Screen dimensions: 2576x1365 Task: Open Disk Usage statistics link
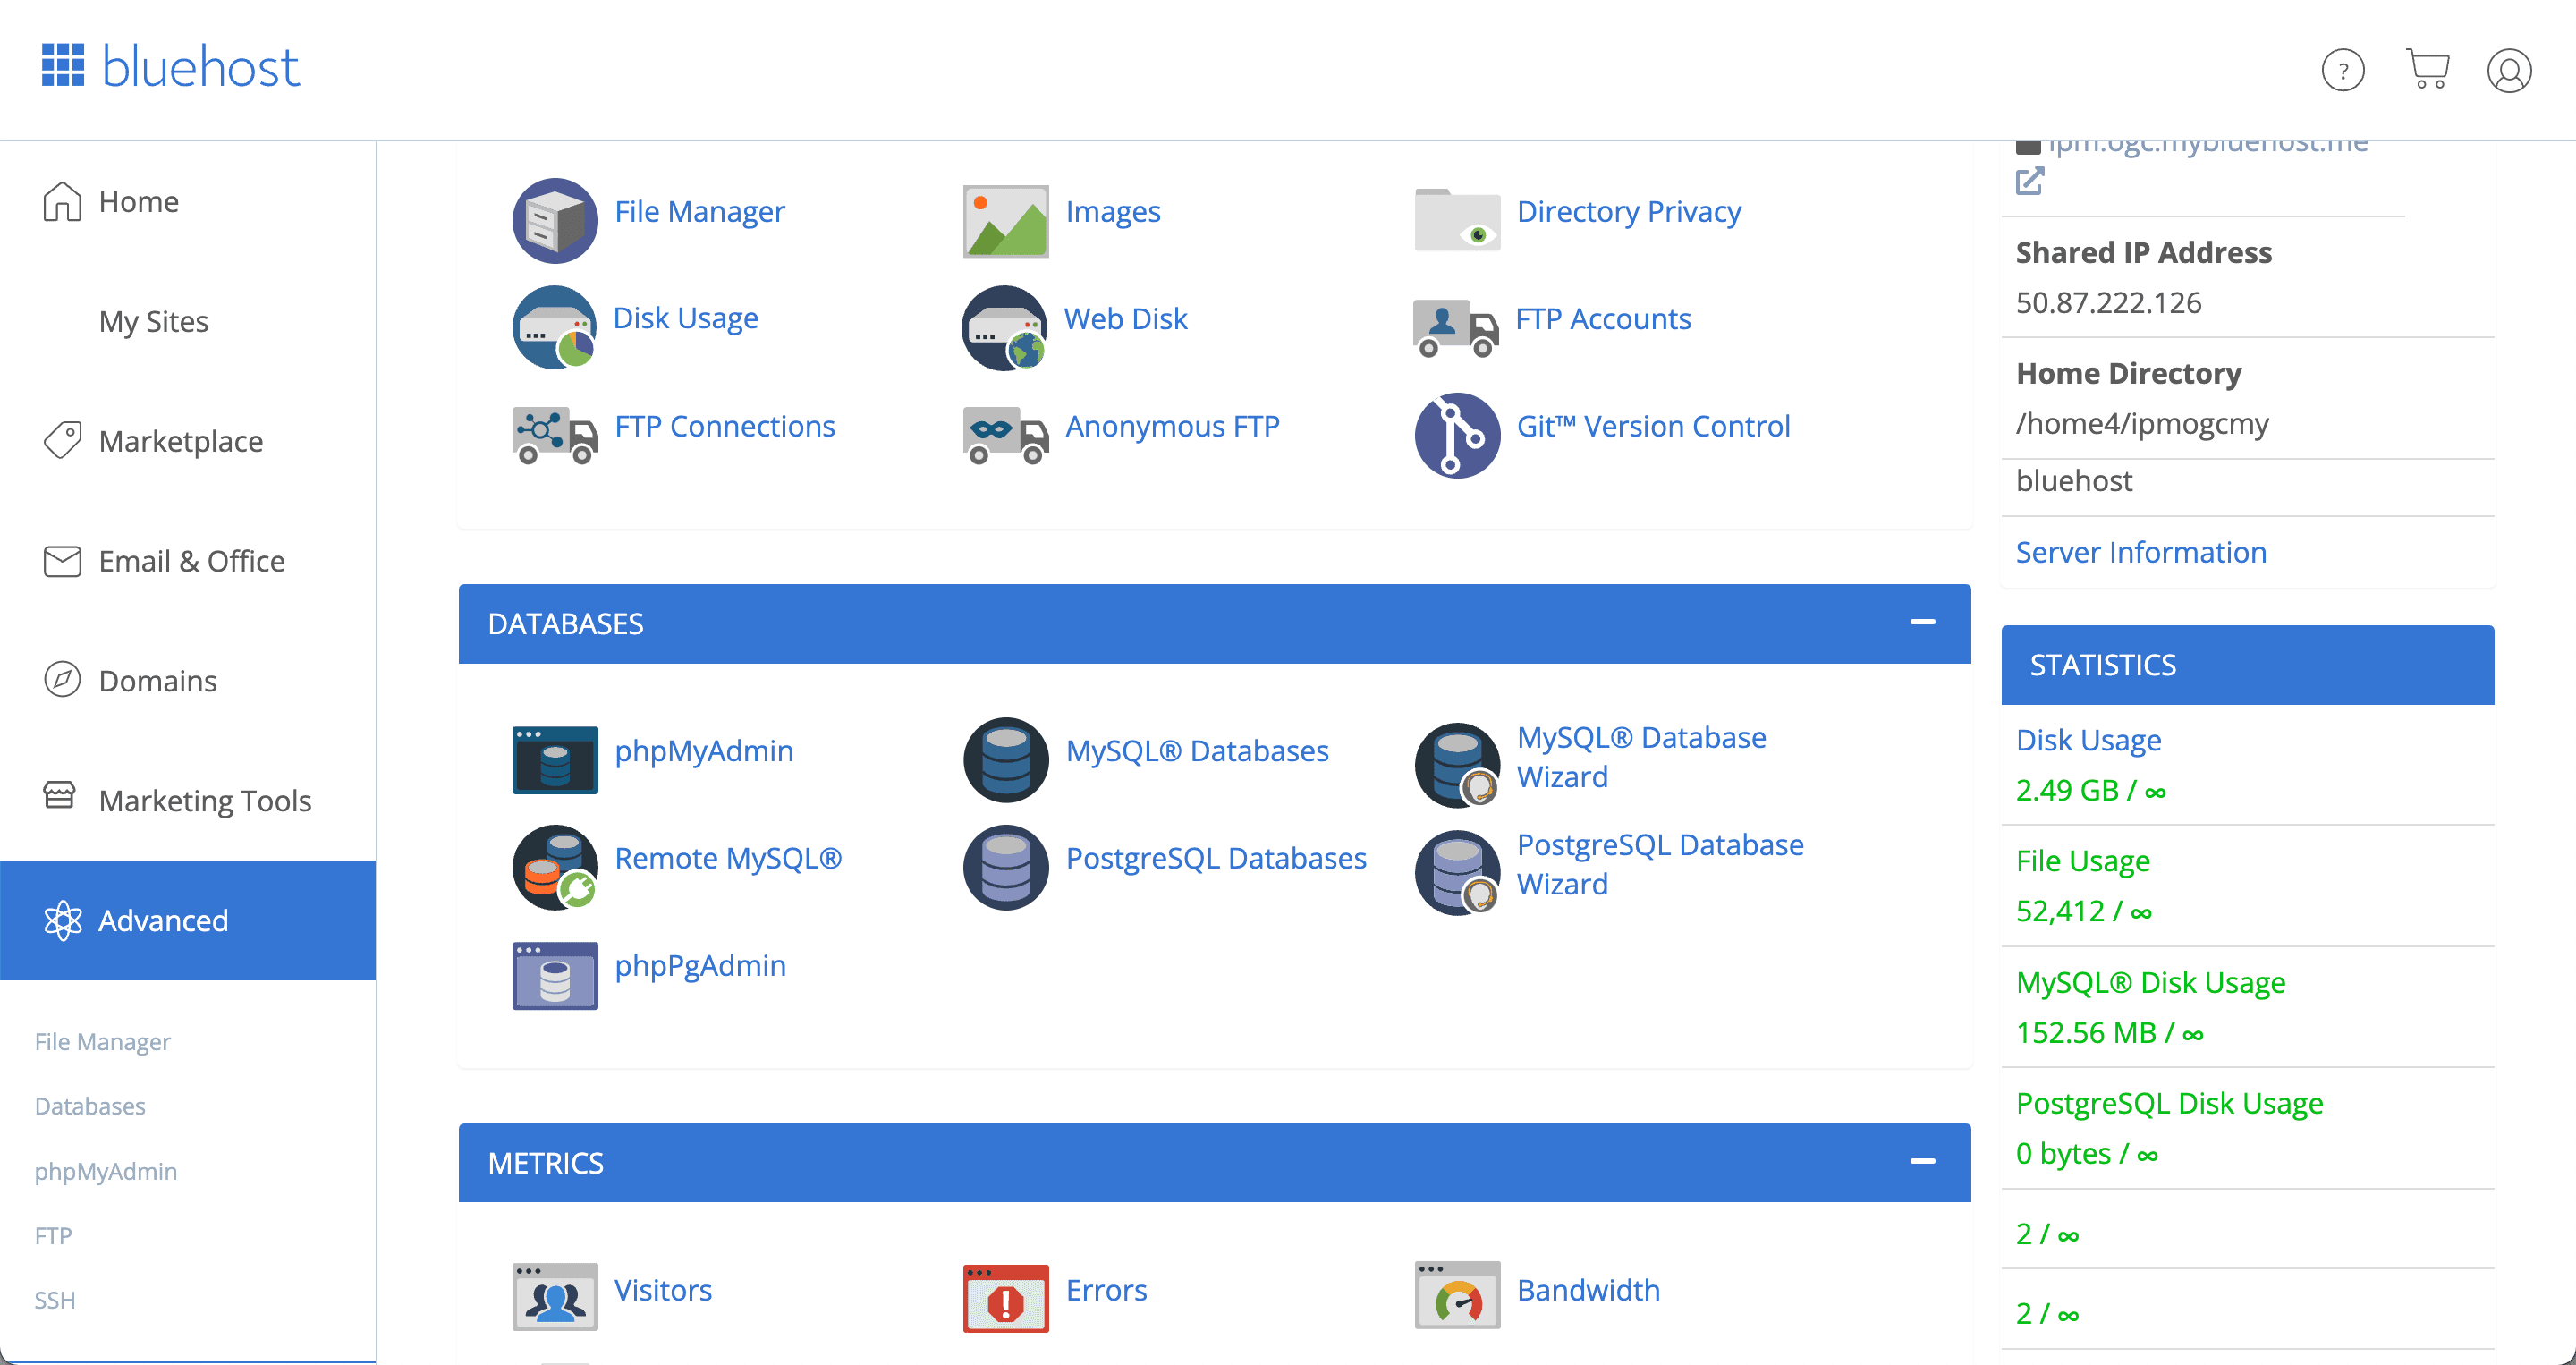pos(2088,740)
